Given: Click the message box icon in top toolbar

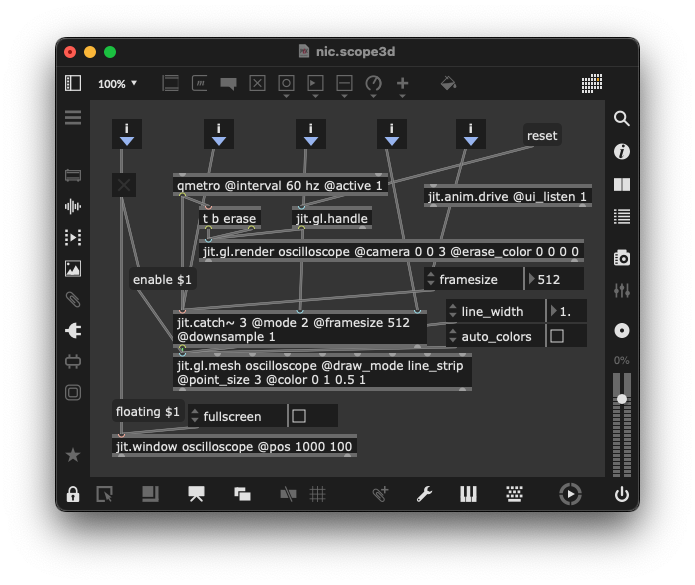Looking at the screenshot, I should point(200,83).
